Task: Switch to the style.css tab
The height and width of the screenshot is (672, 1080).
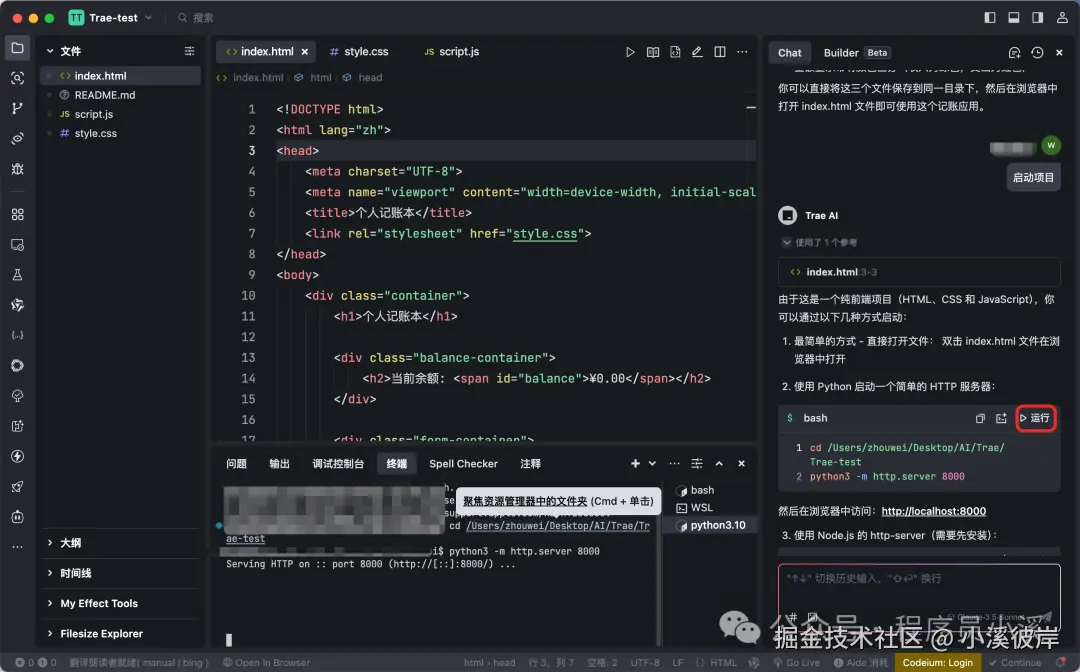Action: tap(360, 51)
